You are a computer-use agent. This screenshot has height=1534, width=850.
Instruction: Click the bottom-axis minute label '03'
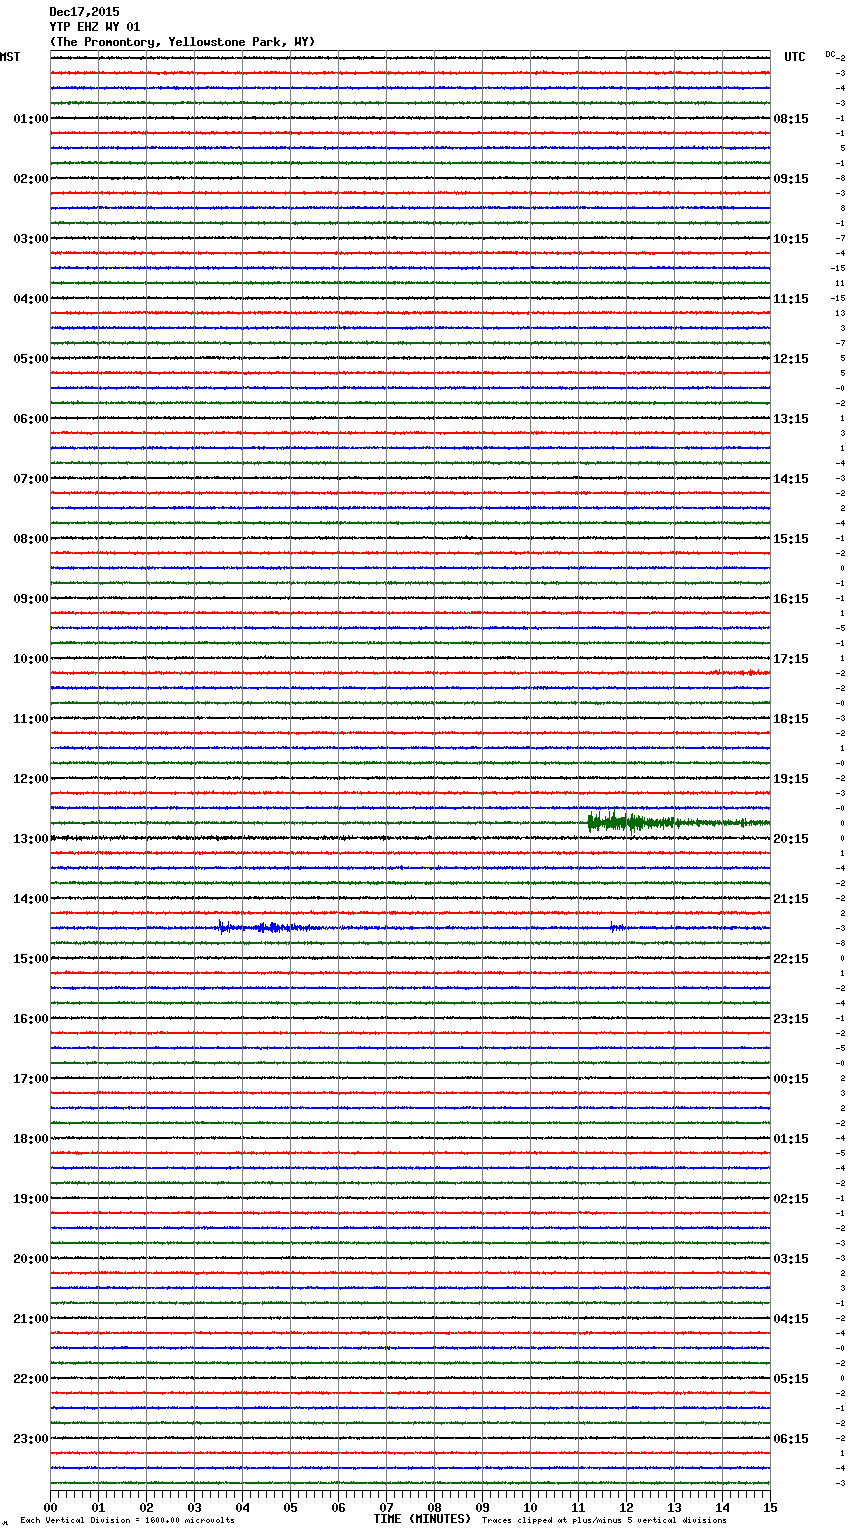(194, 1507)
